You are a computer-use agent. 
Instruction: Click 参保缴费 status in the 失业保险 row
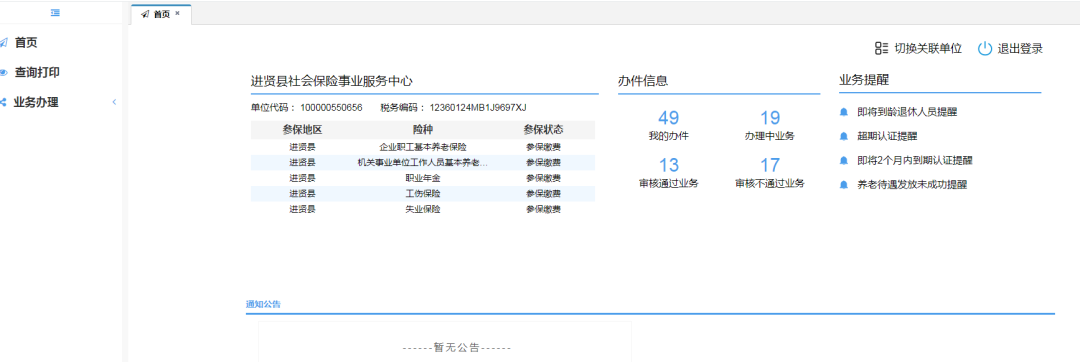tap(543, 209)
